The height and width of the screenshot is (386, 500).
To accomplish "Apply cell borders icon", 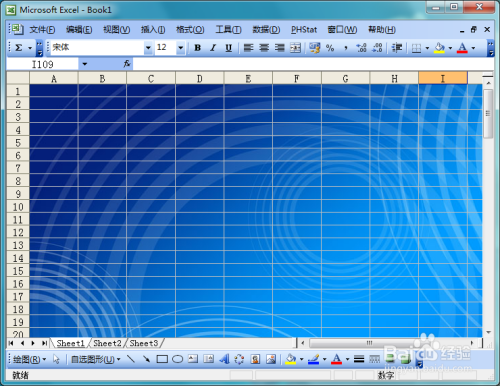I will pyautogui.click(x=416, y=48).
